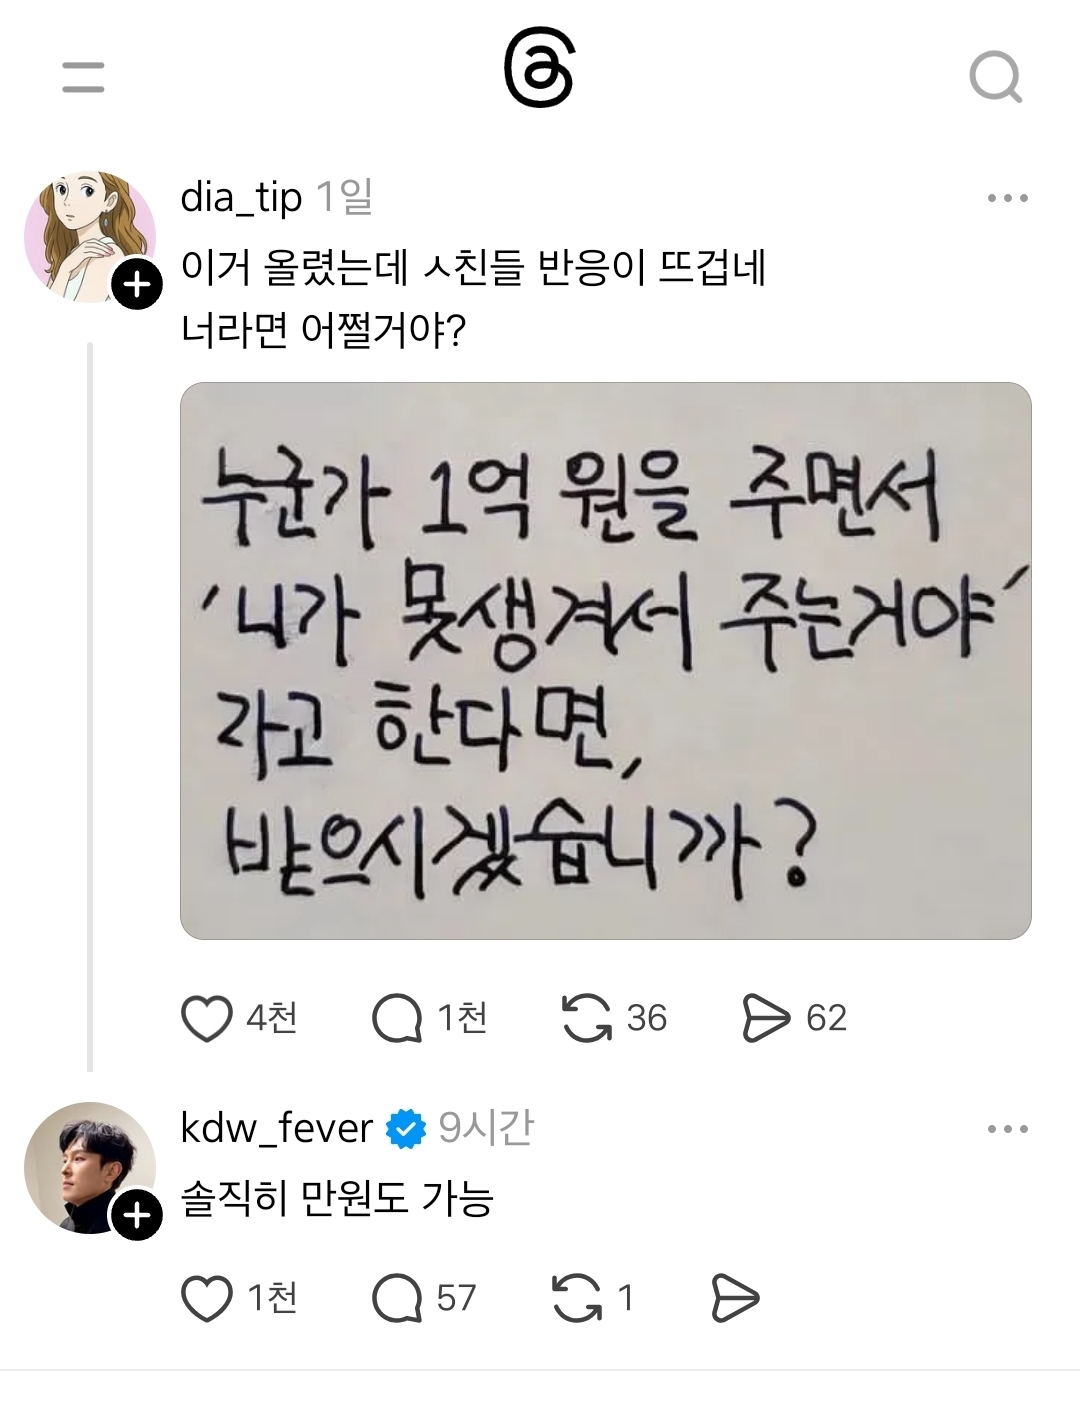Screen dimensions: 1080x1404
Task: View the comment count on dia_tip's post
Action: 460,1019
